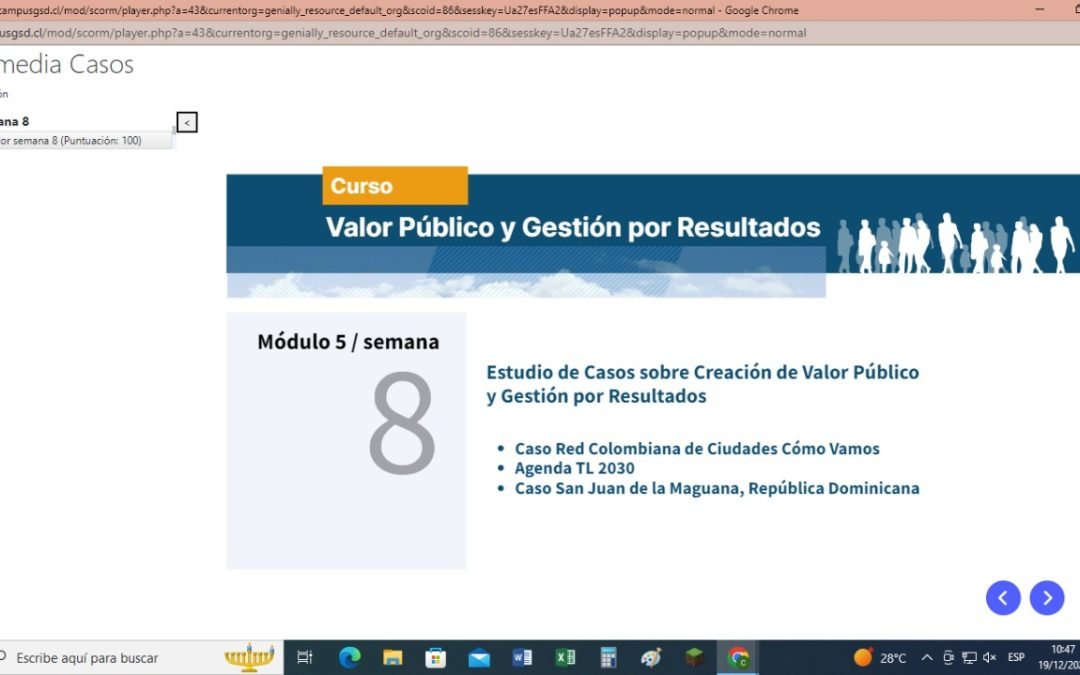Open Task View from the taskbar
Image resolution: width=1080 pixels, height=675 pixels.
point(305,657)
